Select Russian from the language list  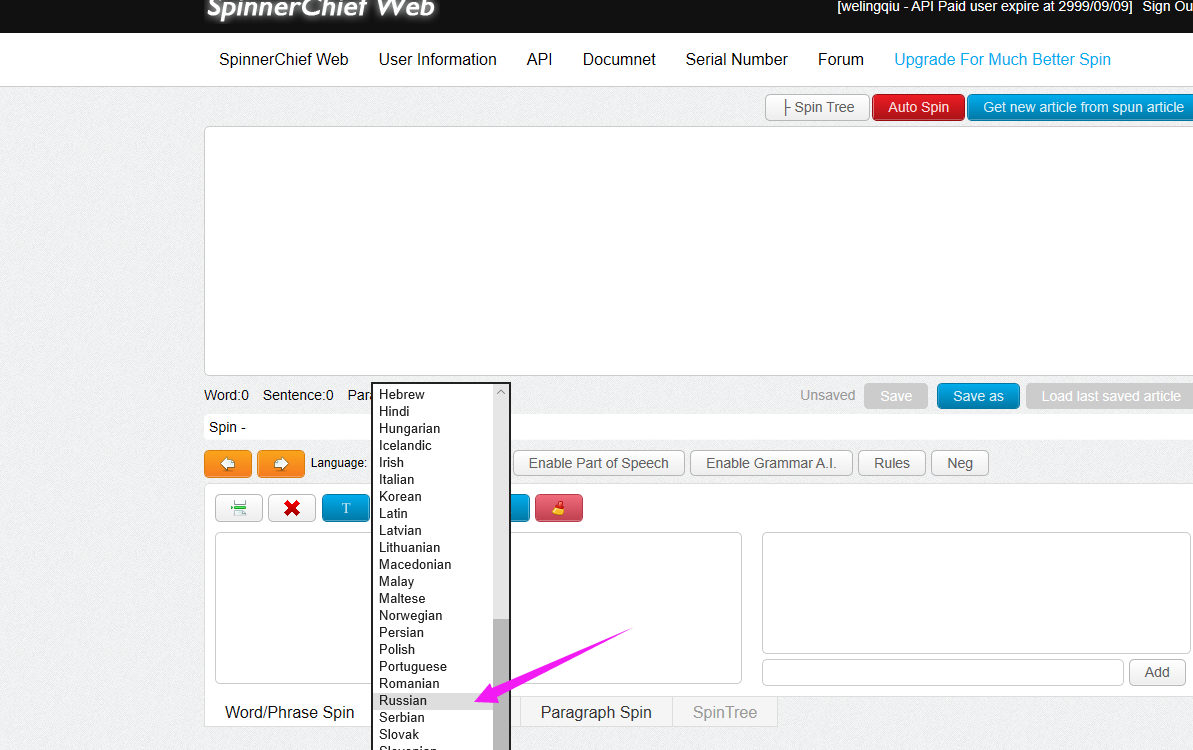tap(403, 701)
